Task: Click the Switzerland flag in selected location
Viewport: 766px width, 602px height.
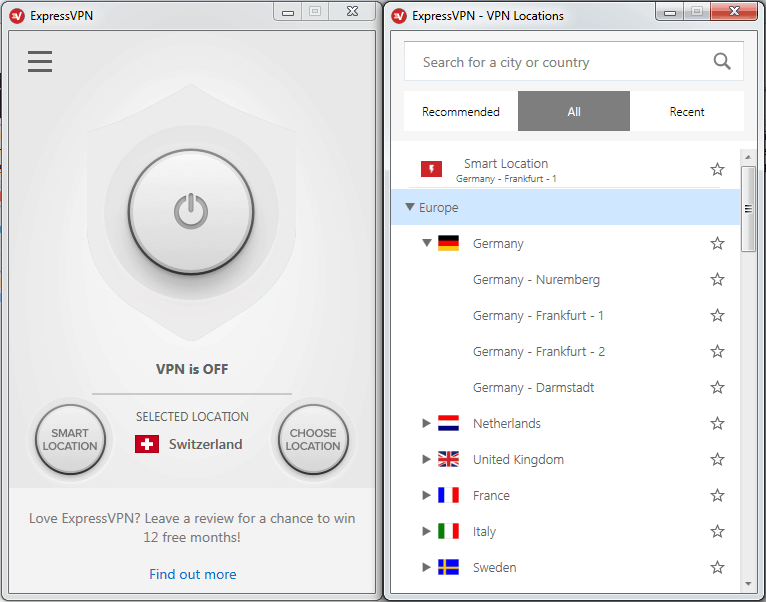Action: [147, 444]
